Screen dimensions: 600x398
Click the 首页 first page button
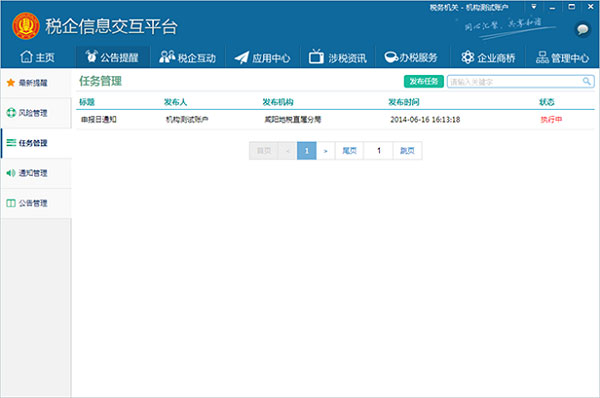pyautogui.click(x=264, y=151)
